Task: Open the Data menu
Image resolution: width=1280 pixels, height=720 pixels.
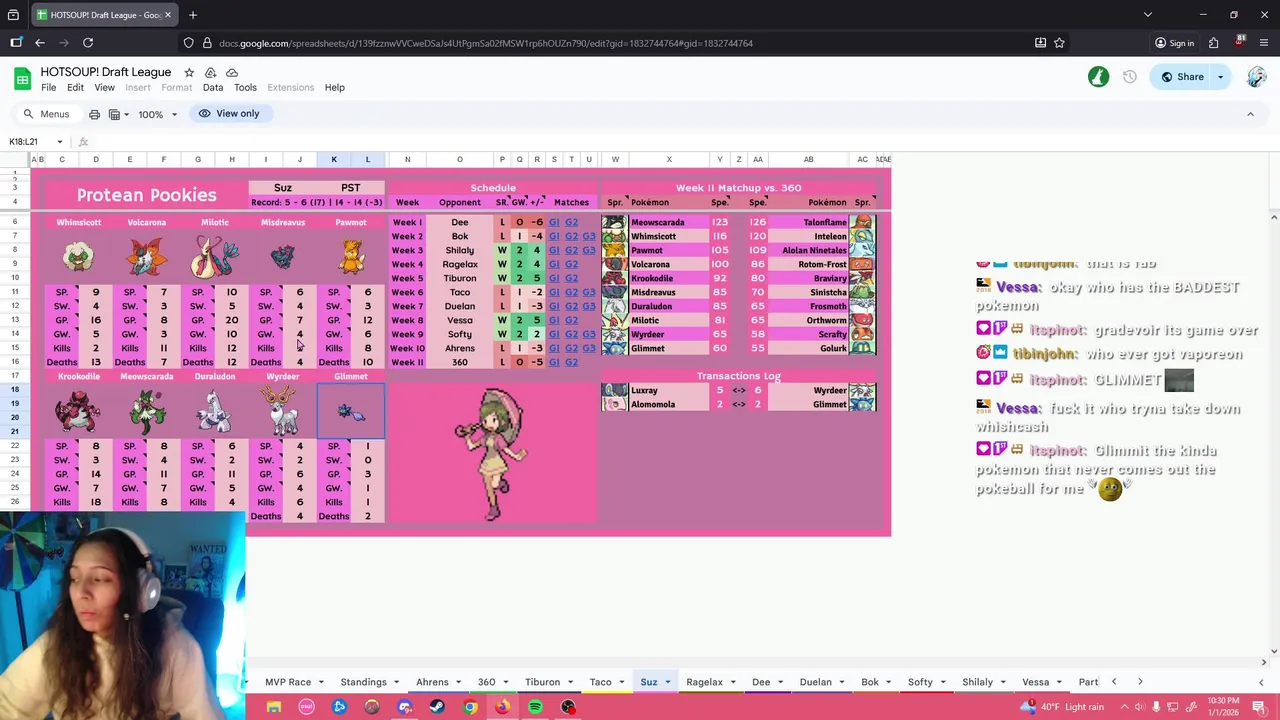Action: (213, 88)
